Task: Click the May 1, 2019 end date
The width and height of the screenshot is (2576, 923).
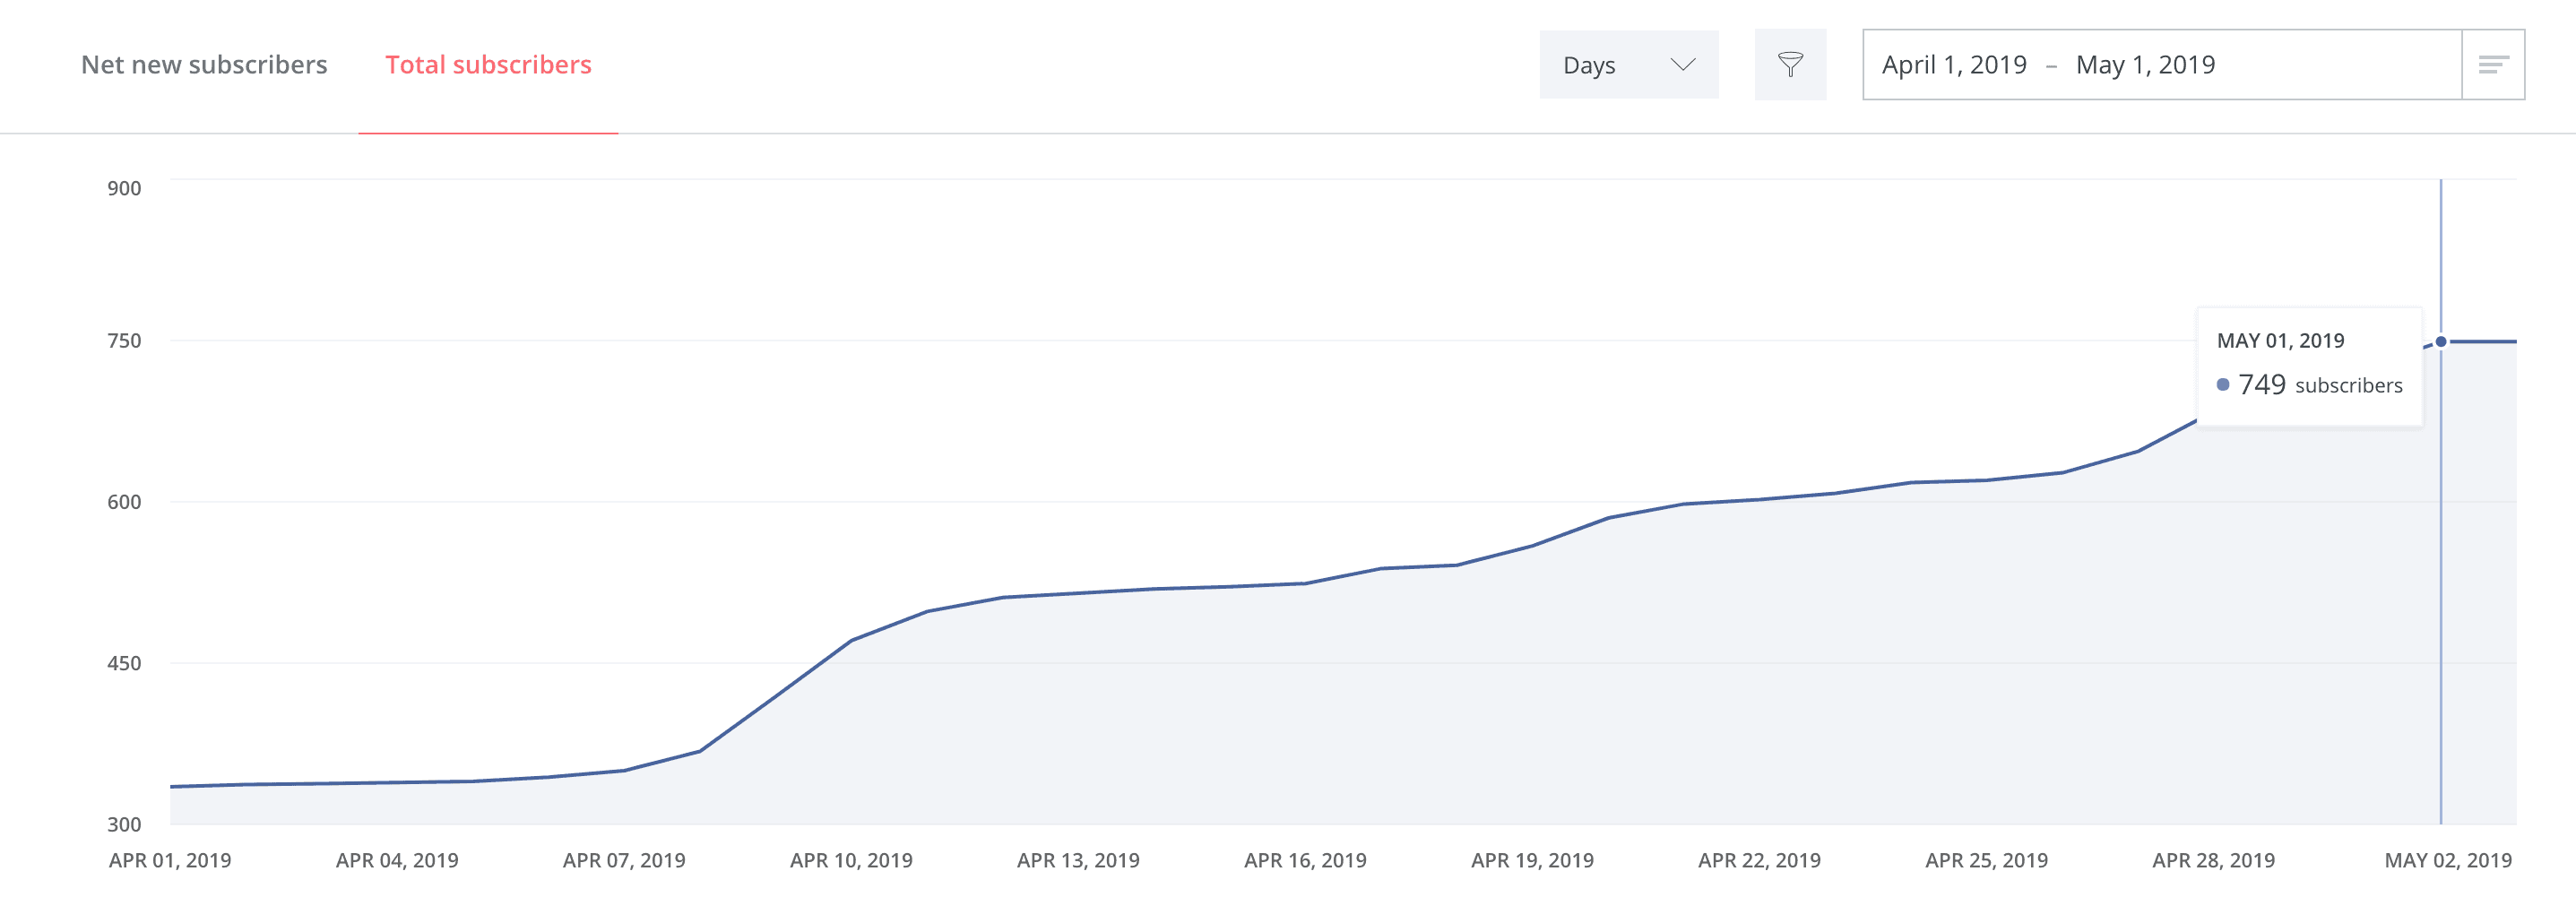Action: 2145,65
